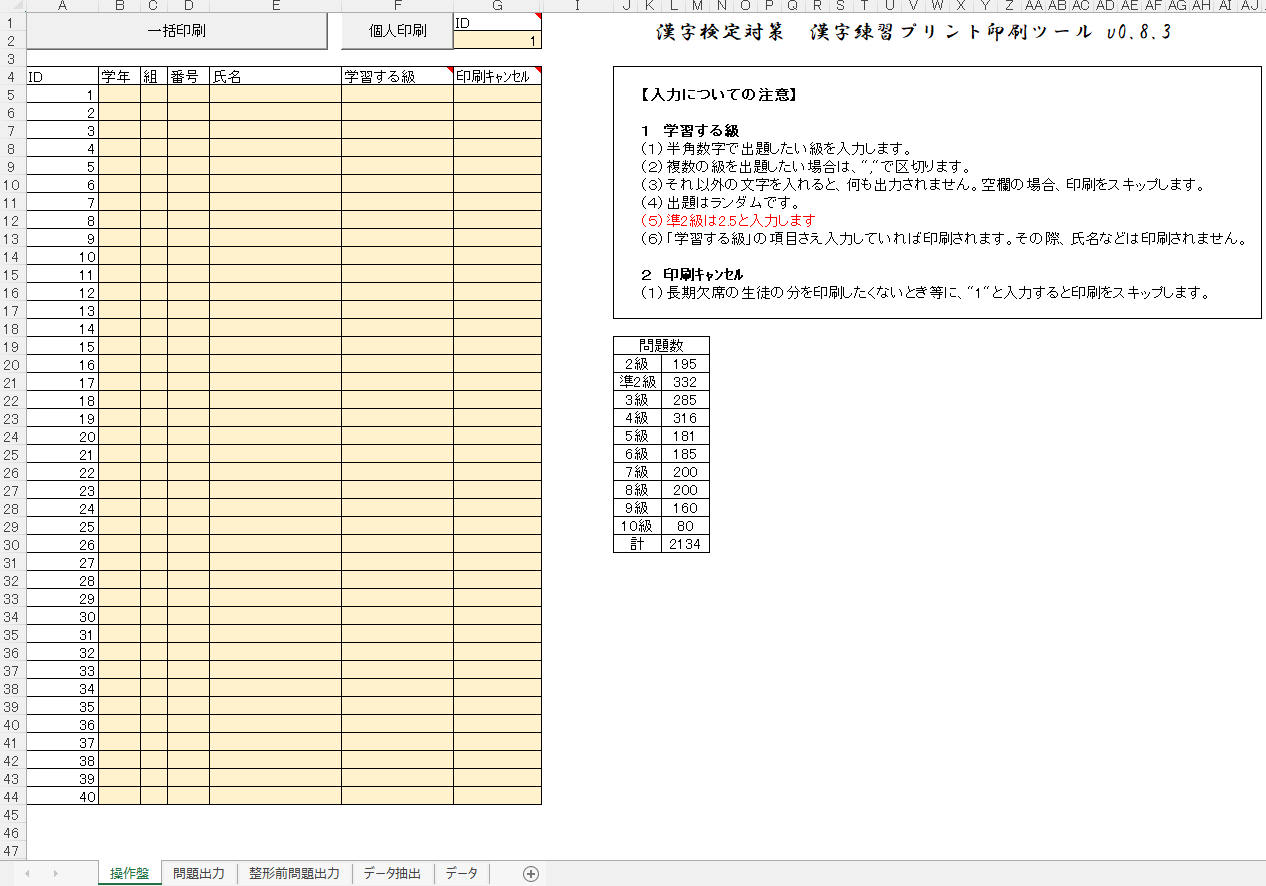Image resolution: width=1266 pixels, height=886 pixels.
Task: Select the 印刷キャンセル cell for ID 3
Action: coord(497,131)
